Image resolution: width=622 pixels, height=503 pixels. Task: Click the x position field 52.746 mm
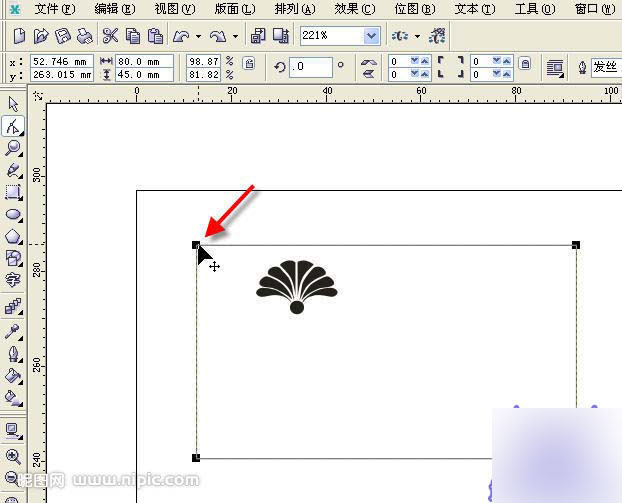pyautogui.click(x=62, y=61)
